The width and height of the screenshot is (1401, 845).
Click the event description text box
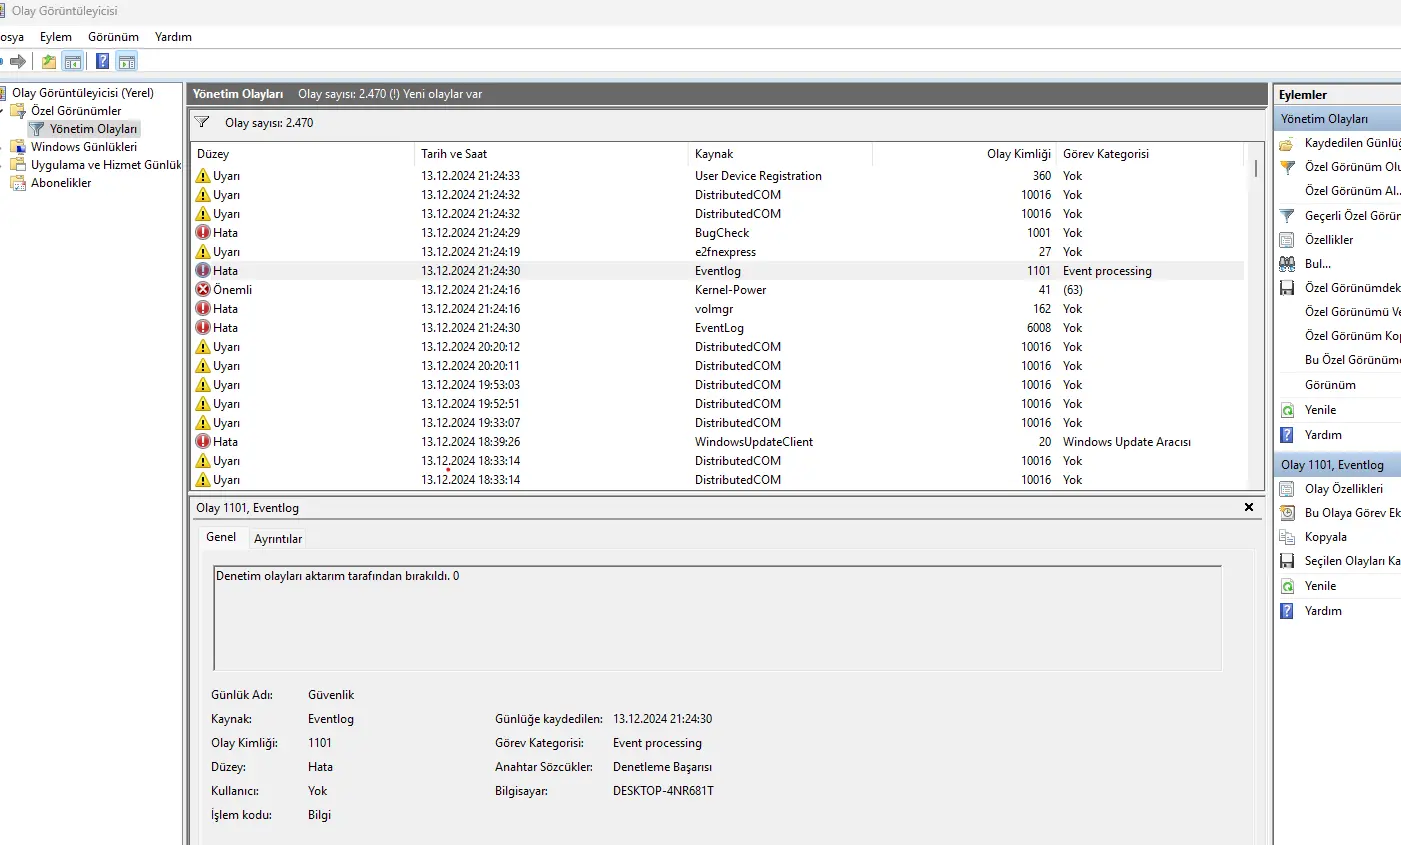point(717,618)
